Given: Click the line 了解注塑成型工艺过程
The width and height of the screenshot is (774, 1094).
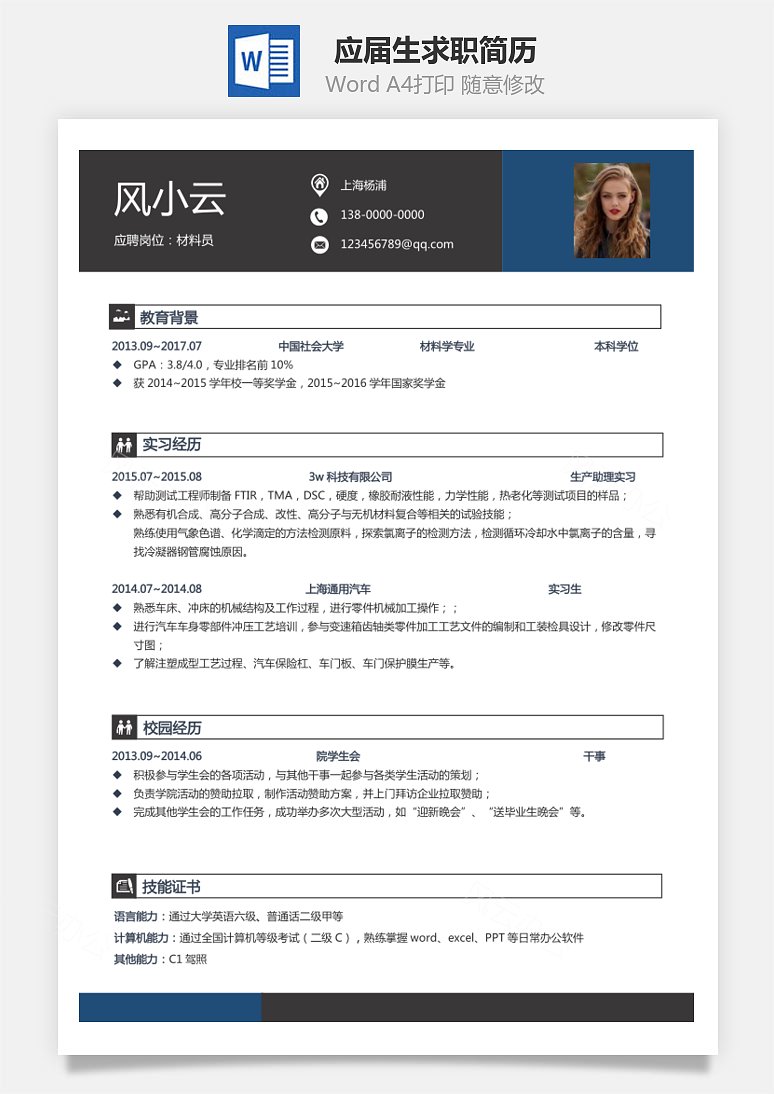Looking at the screenshot, I should pos(294,664).
